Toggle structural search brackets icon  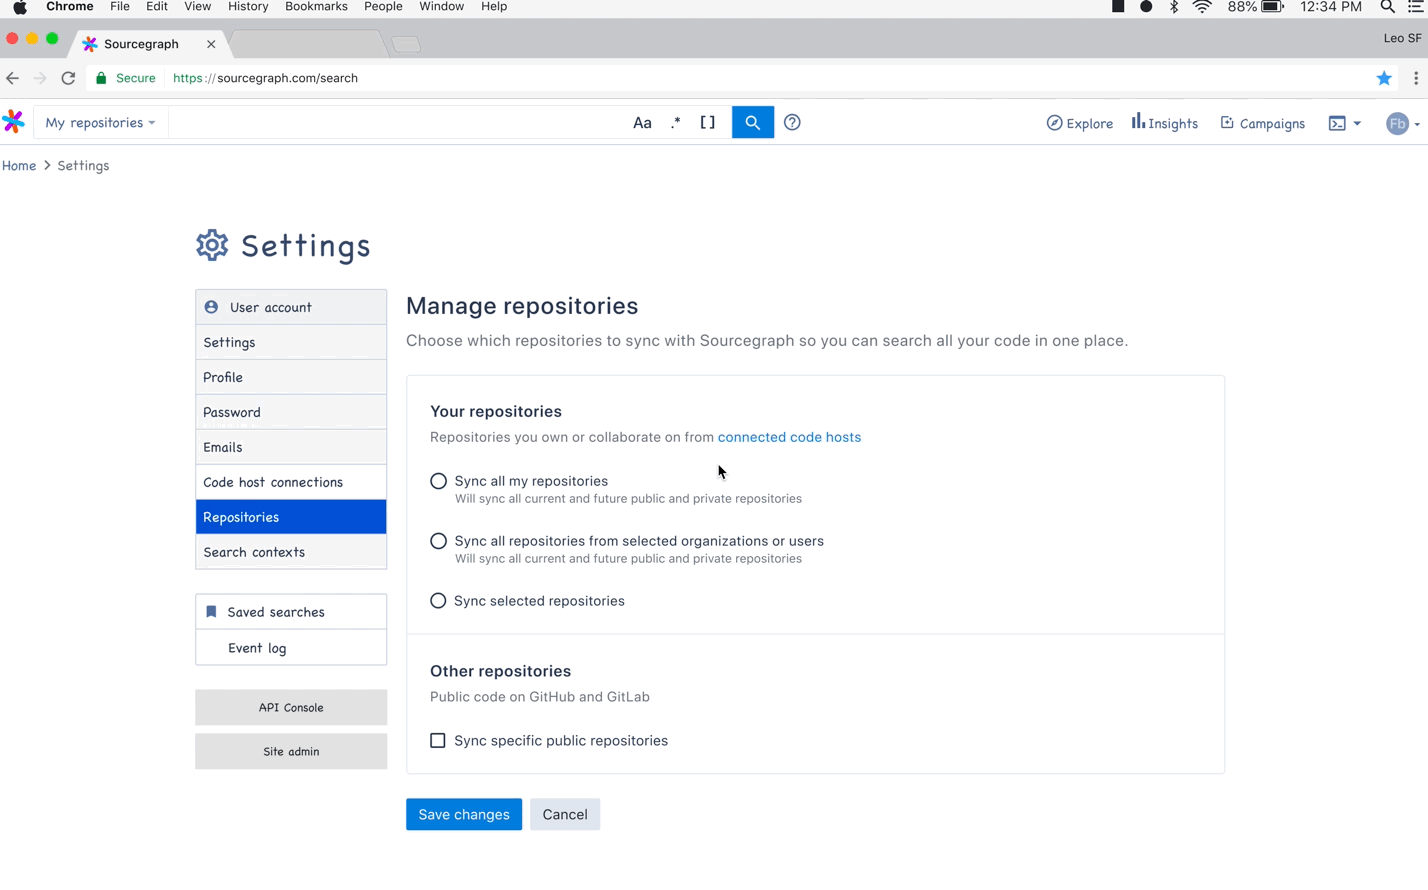707,123
